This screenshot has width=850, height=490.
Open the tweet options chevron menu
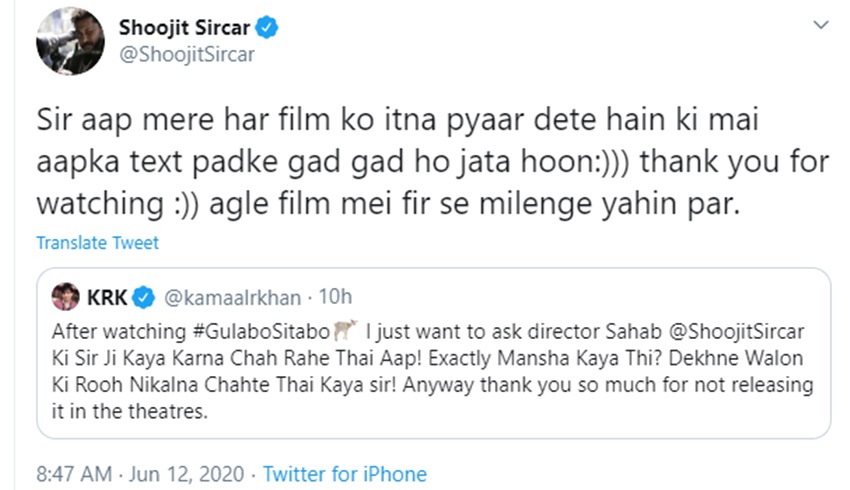point(820,24)
